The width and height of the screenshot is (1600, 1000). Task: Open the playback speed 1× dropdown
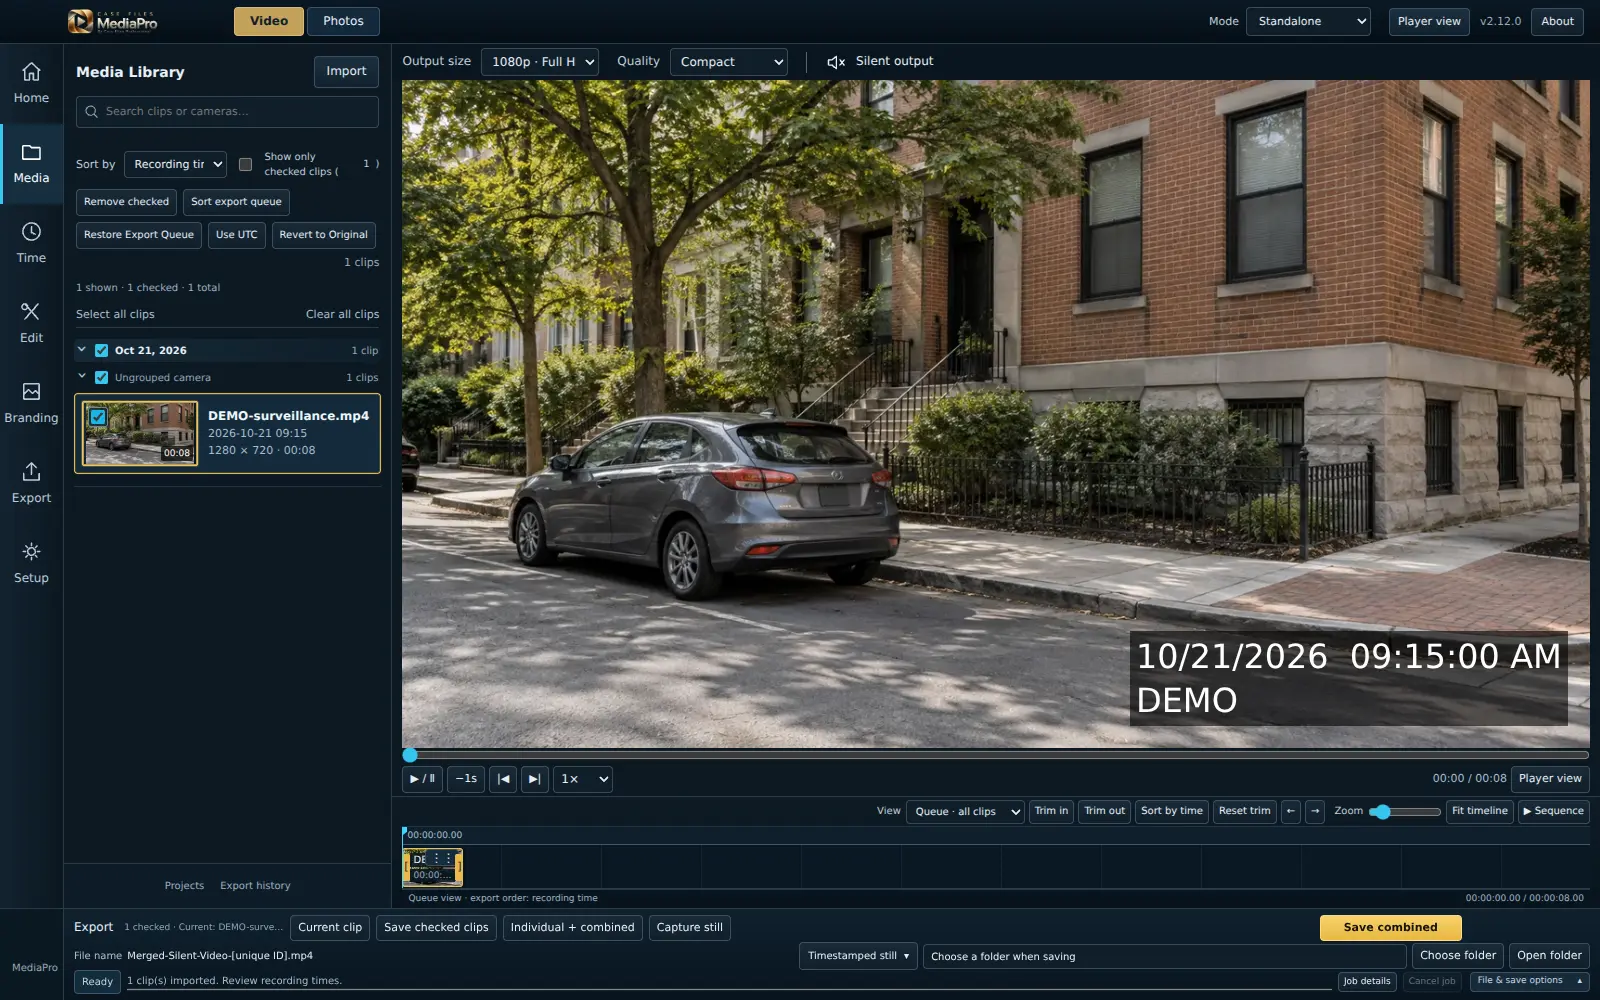click(x=583, y=779)
